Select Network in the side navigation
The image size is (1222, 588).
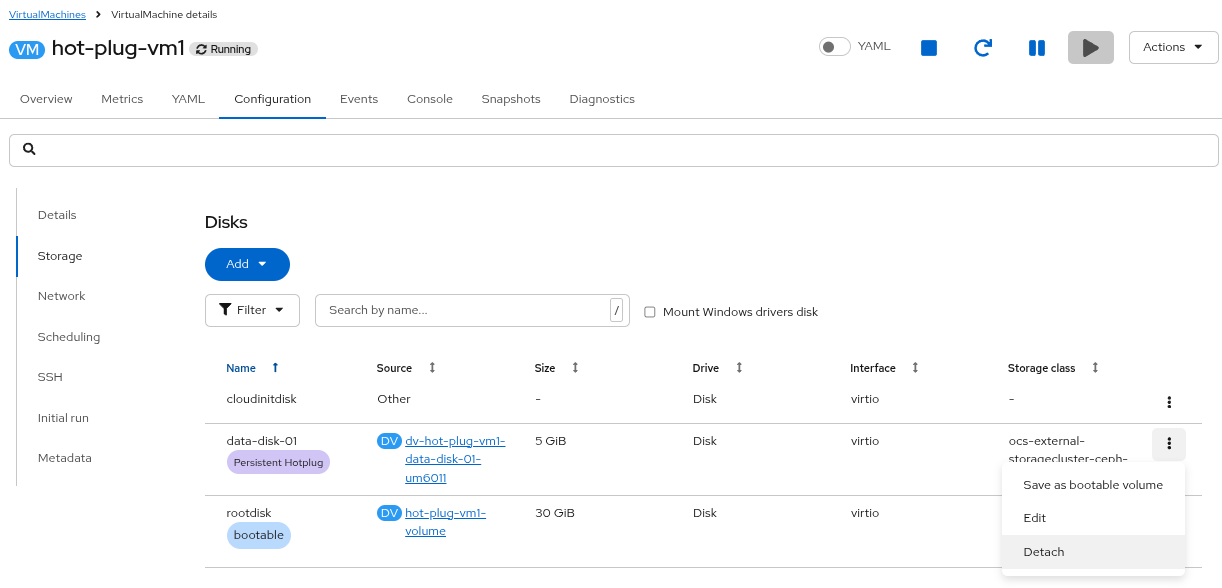click(x=61, y=296)
